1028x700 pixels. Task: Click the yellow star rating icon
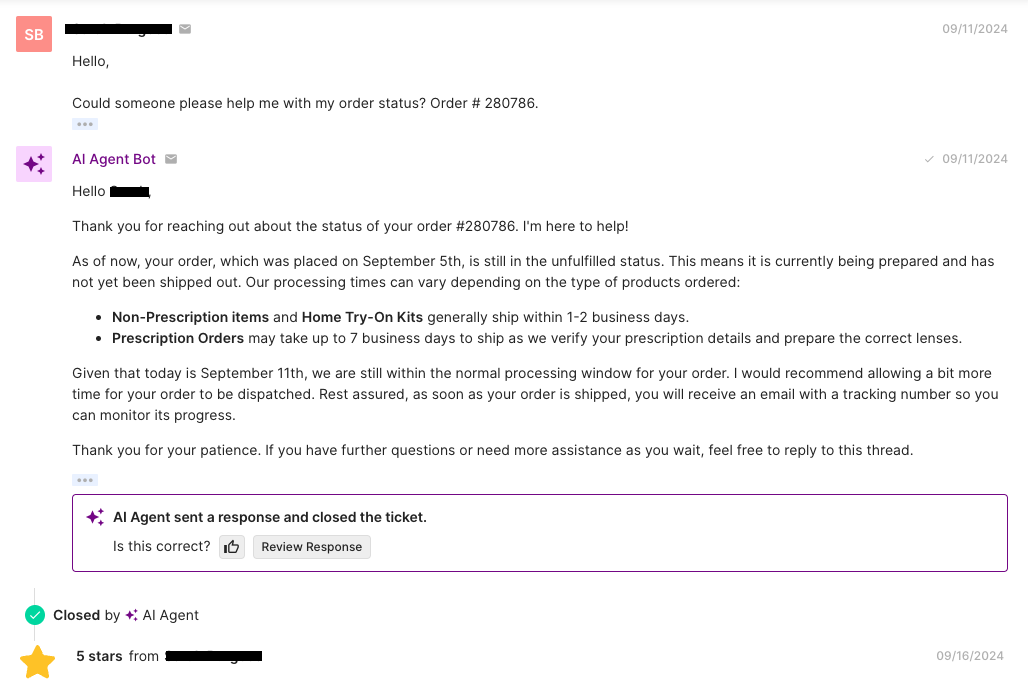pyautogui.click(x=37, y=661)
